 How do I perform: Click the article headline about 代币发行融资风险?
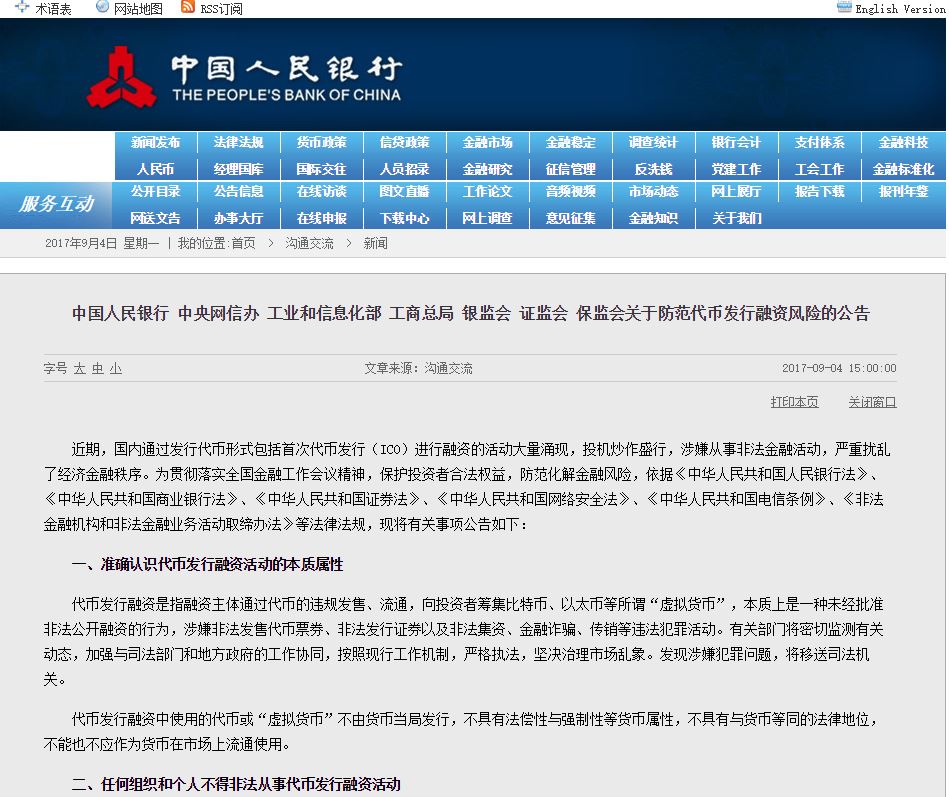click(471, 313)
